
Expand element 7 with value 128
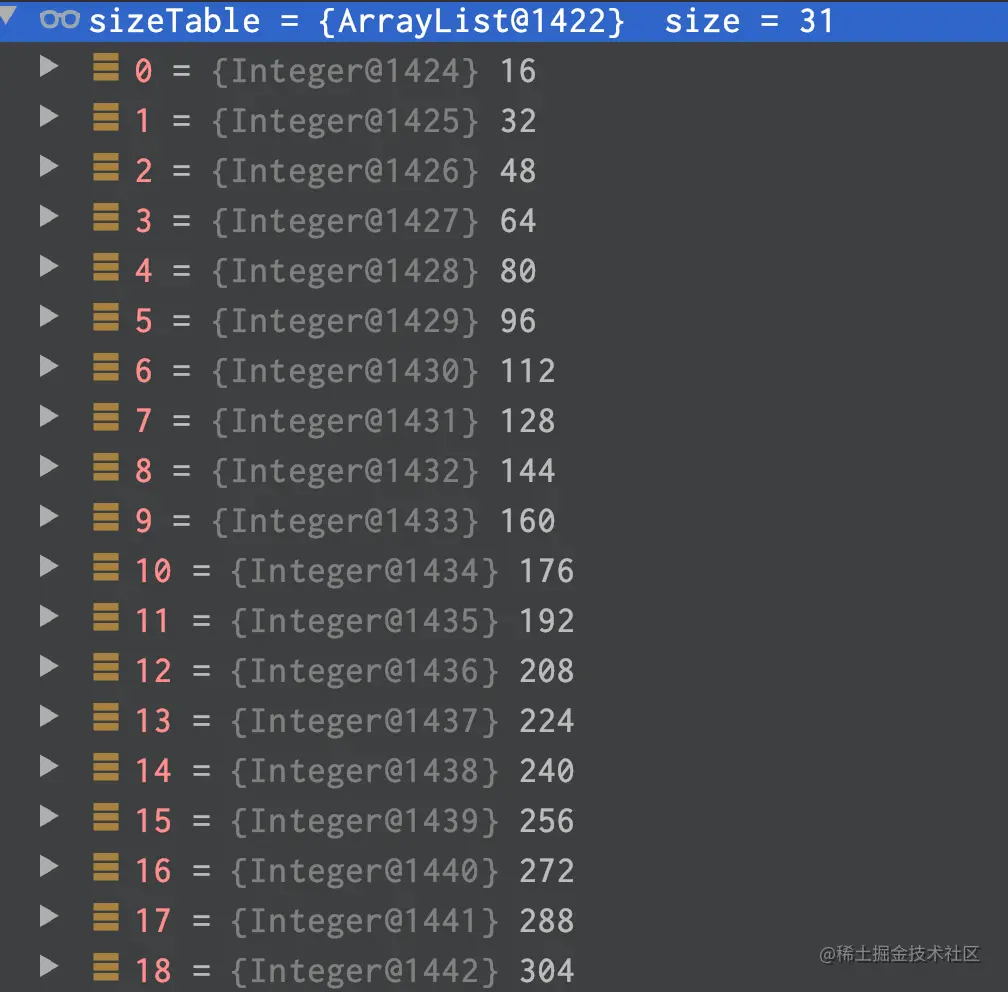pos(49,417)
